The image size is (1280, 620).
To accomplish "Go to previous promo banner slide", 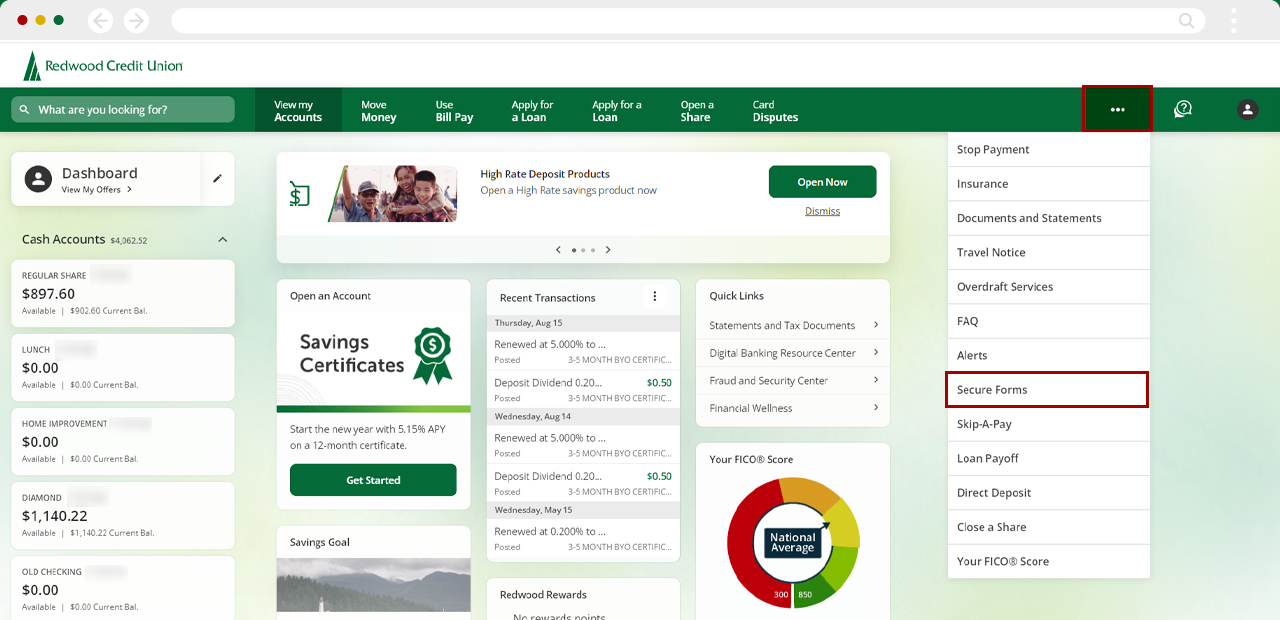I will click(x=558, y=250).
